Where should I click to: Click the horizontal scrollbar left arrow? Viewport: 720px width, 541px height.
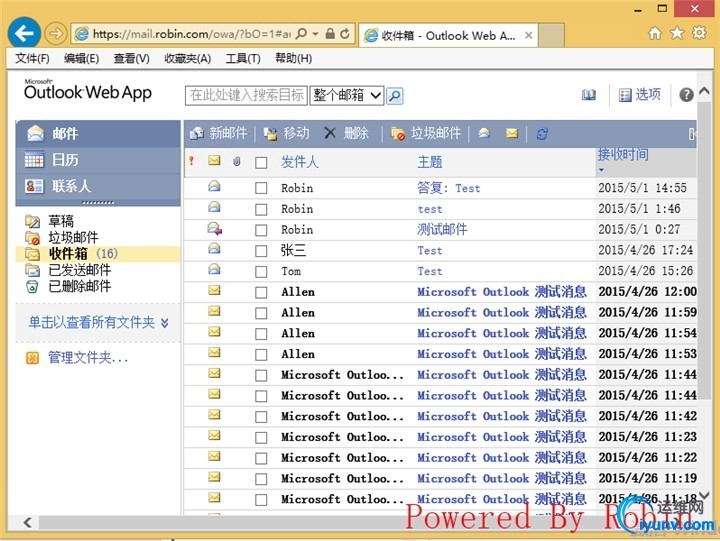tap(28, 522)
